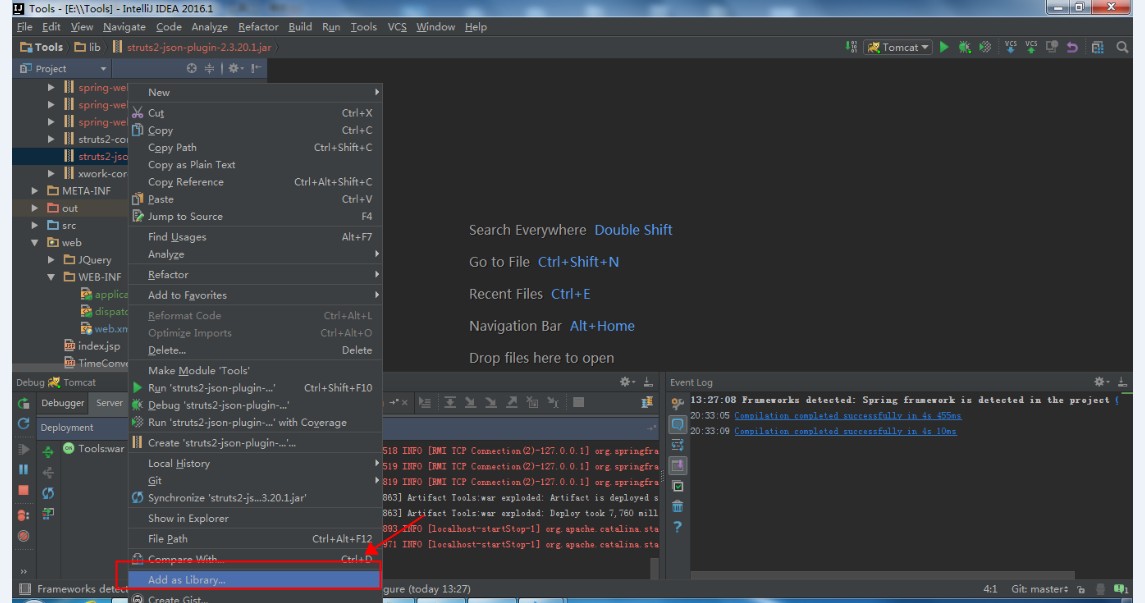Run Tomcat with coverage toolbar icon
This screenshot has width=1145, height=603.
[x=985, y=47]
